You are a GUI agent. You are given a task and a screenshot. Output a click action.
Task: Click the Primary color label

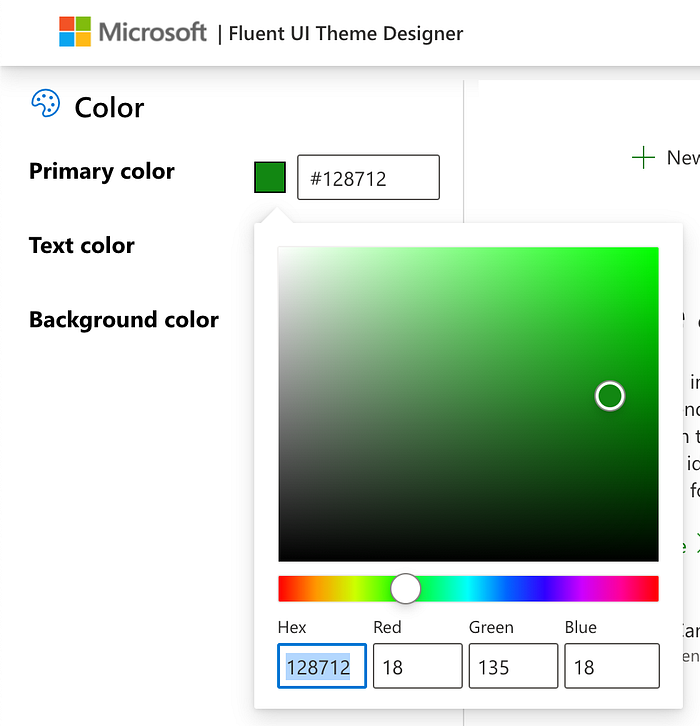point(102,172)
